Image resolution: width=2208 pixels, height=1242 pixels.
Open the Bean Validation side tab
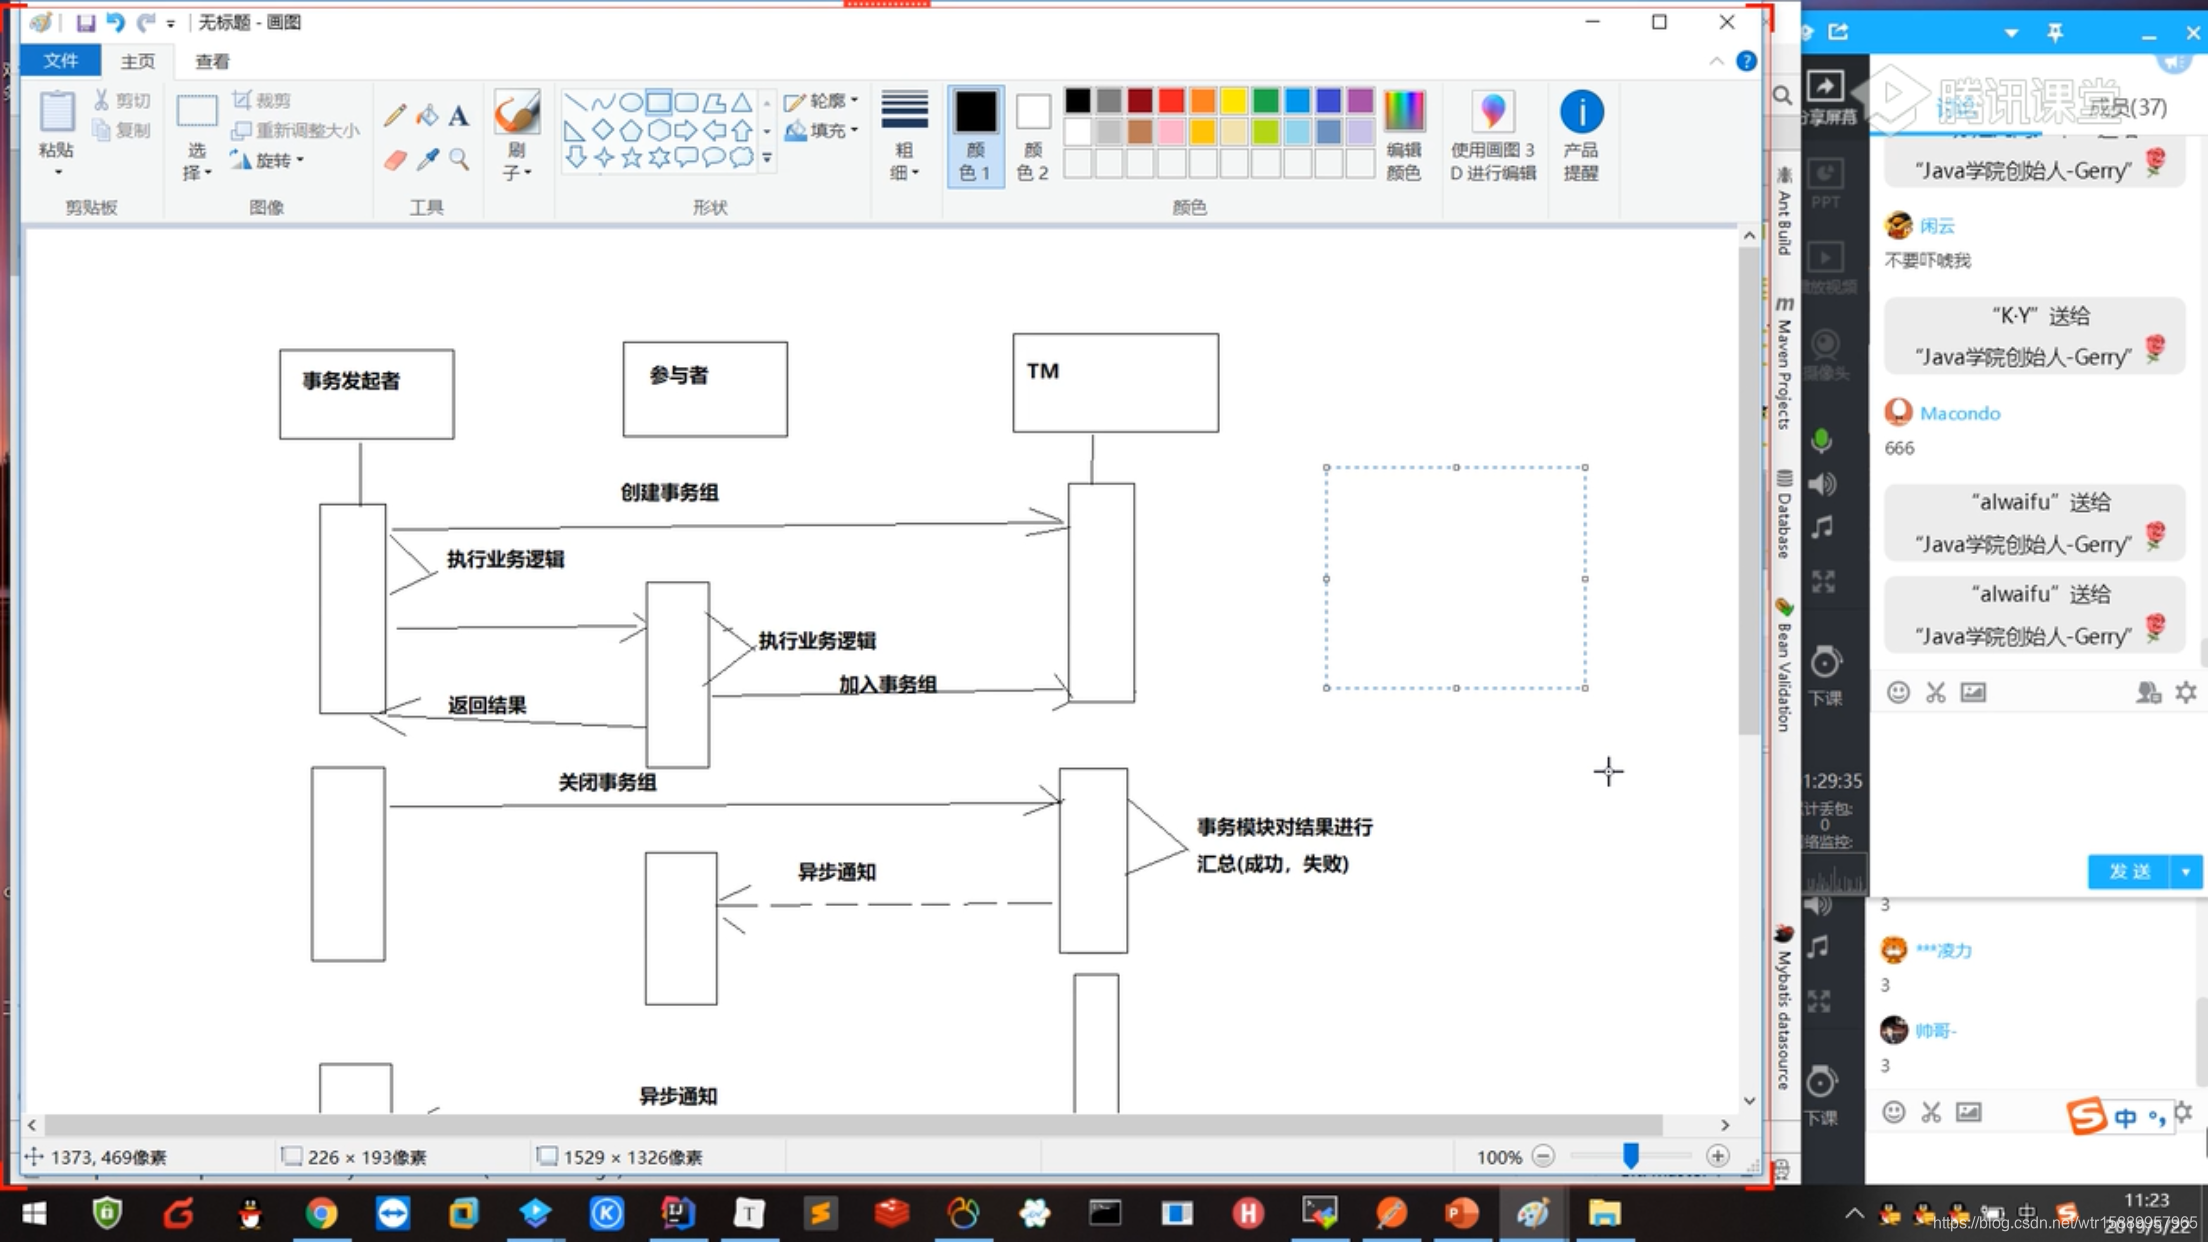[x=1784, y=665]
